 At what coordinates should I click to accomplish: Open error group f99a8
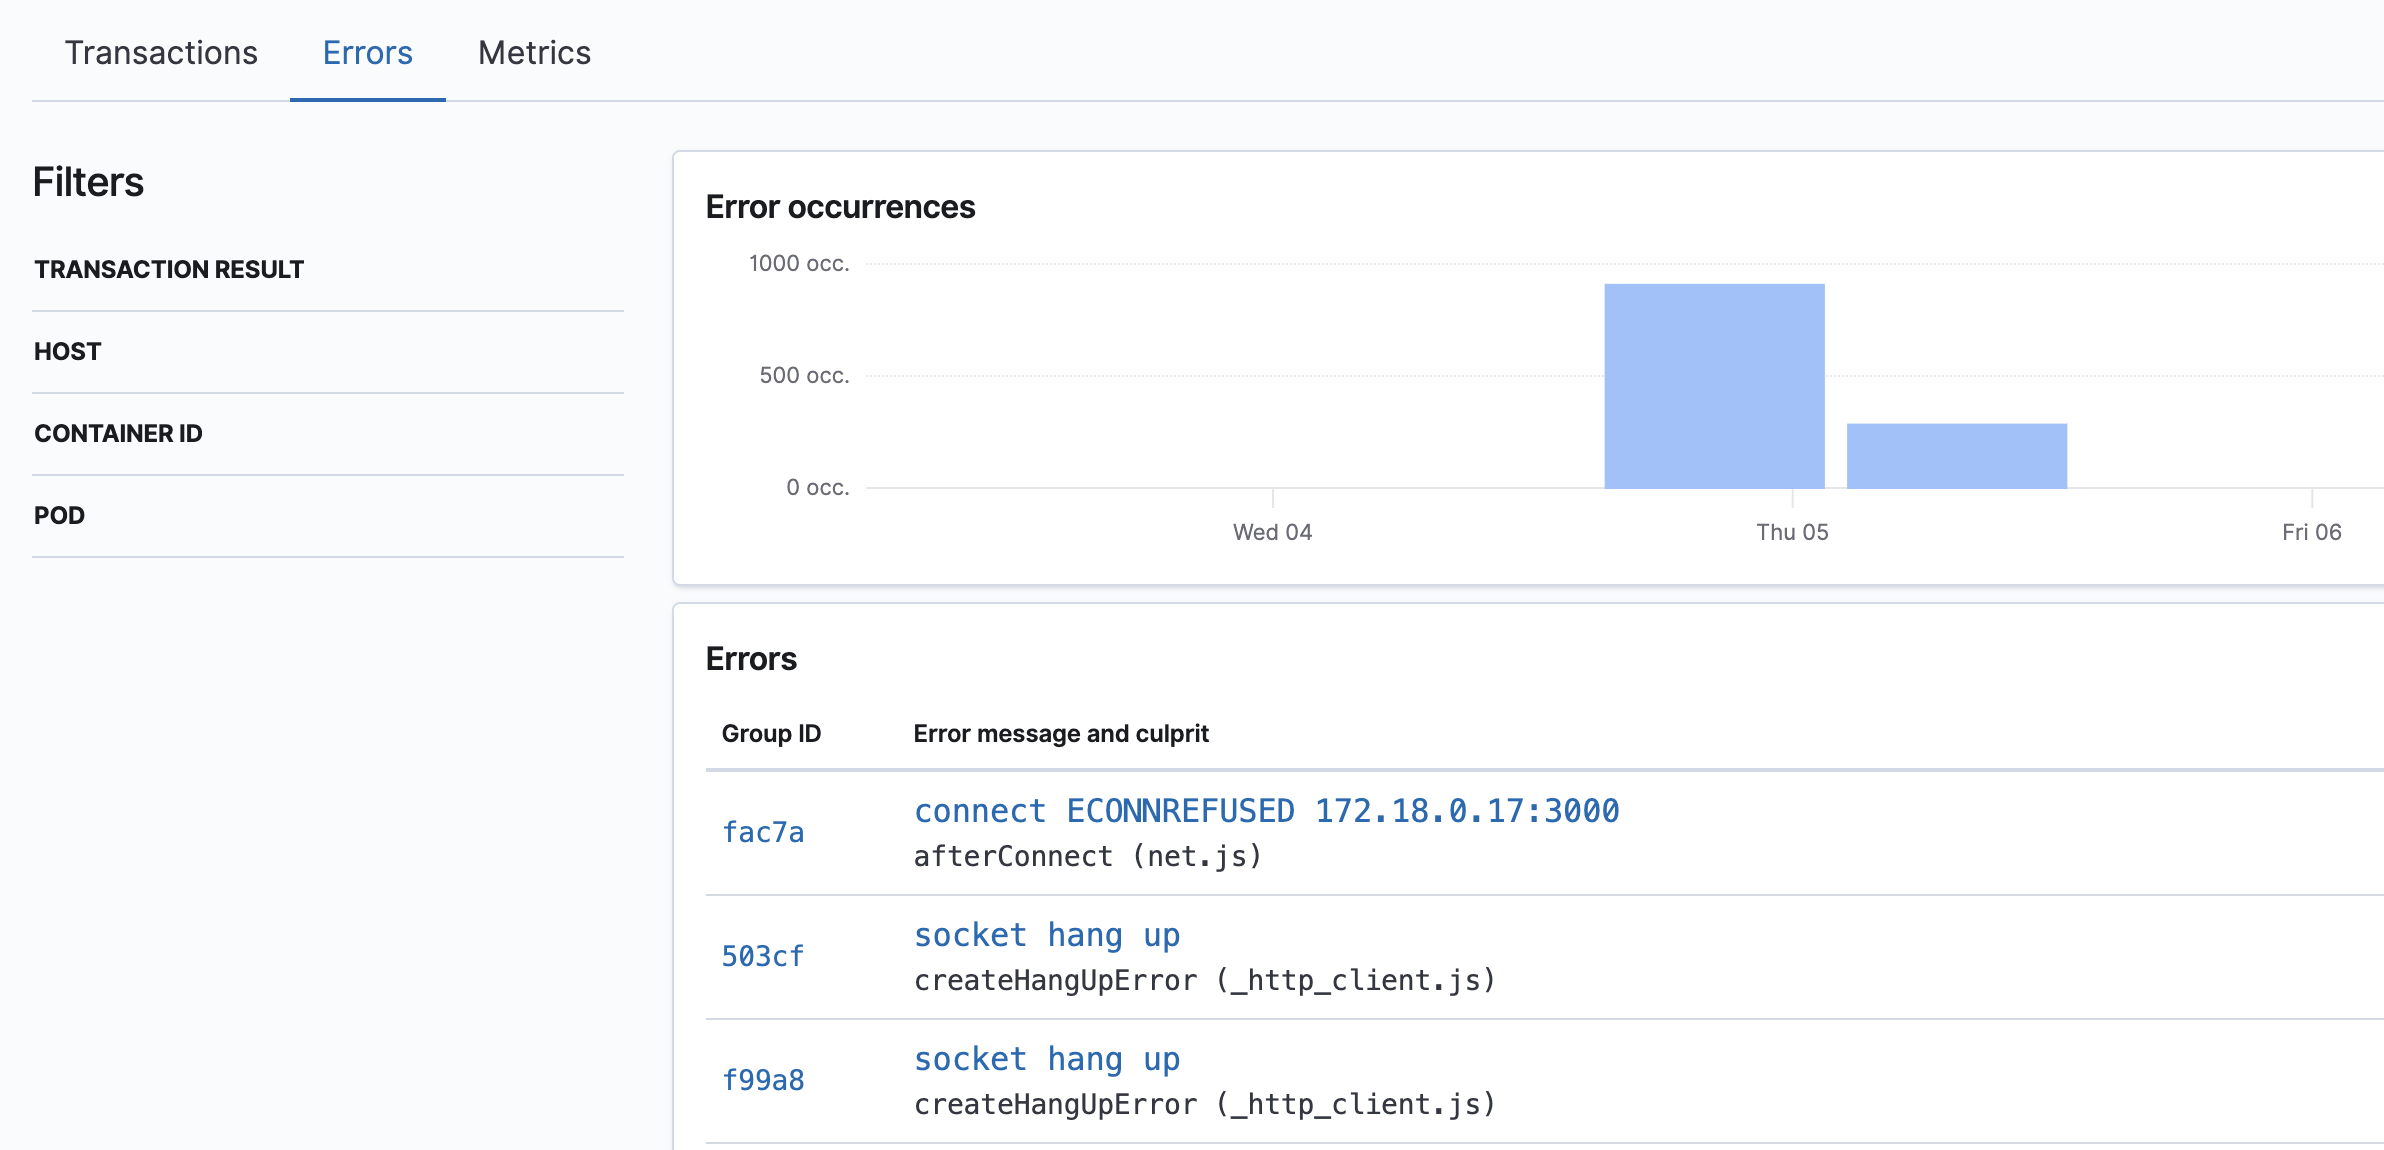pos(763,1079)
